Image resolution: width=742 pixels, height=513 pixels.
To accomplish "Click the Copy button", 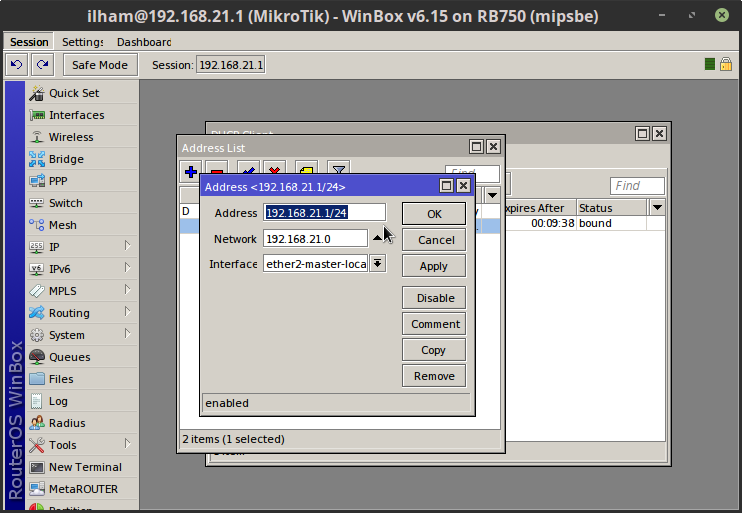I will tap(434, 350).
